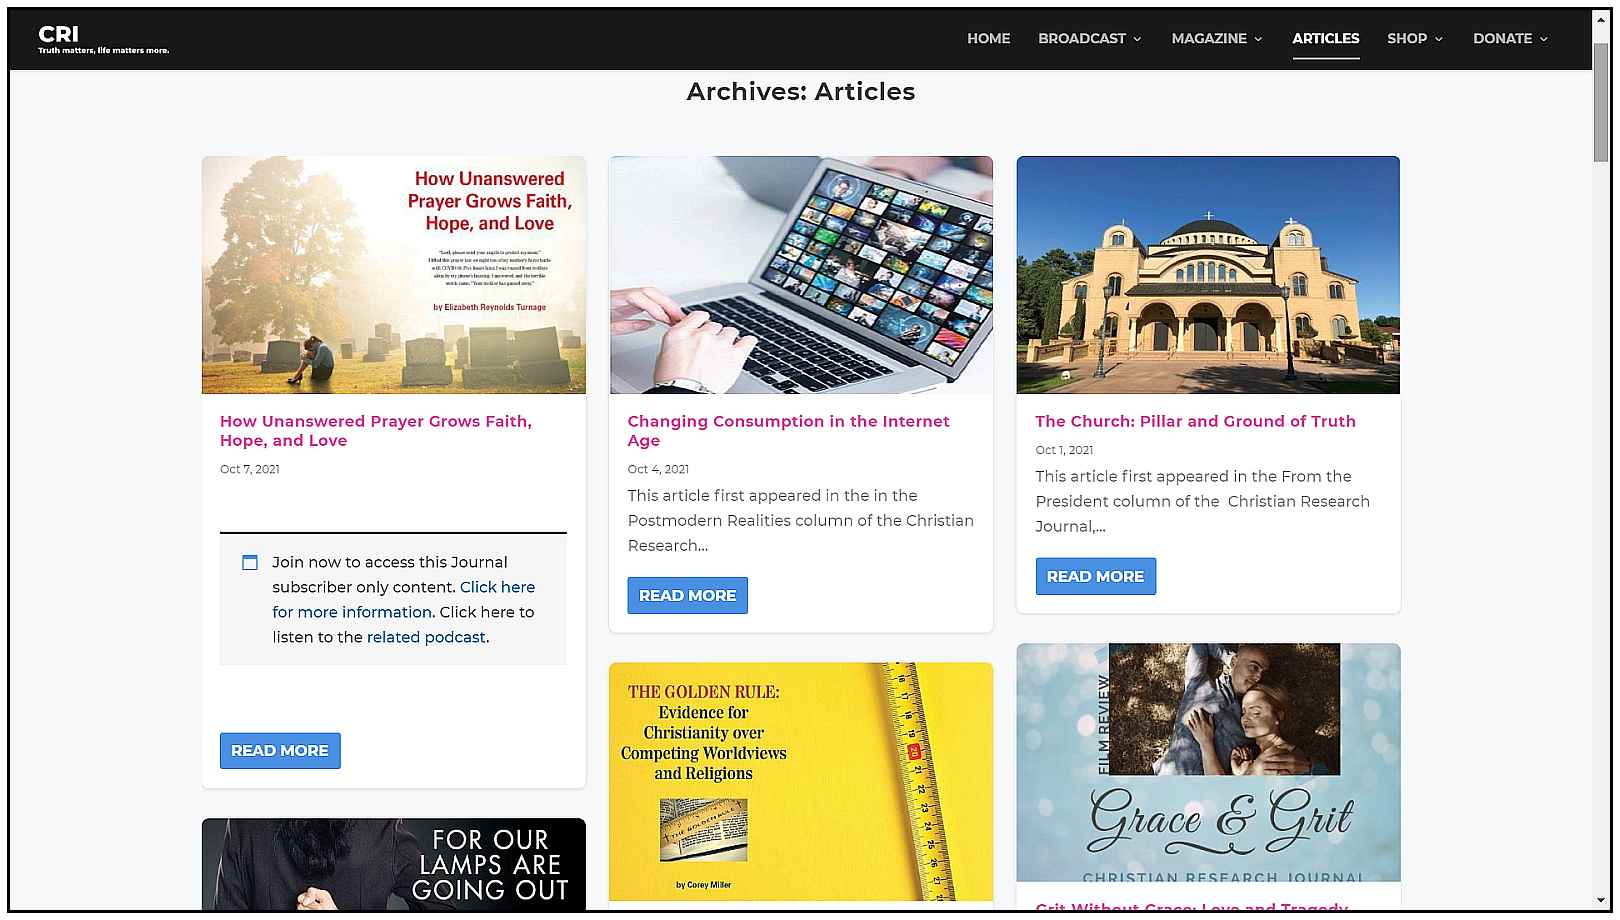The image size is (1620, 920).
Task: Click Read More under Changing Consumption article
Action: 688,596
